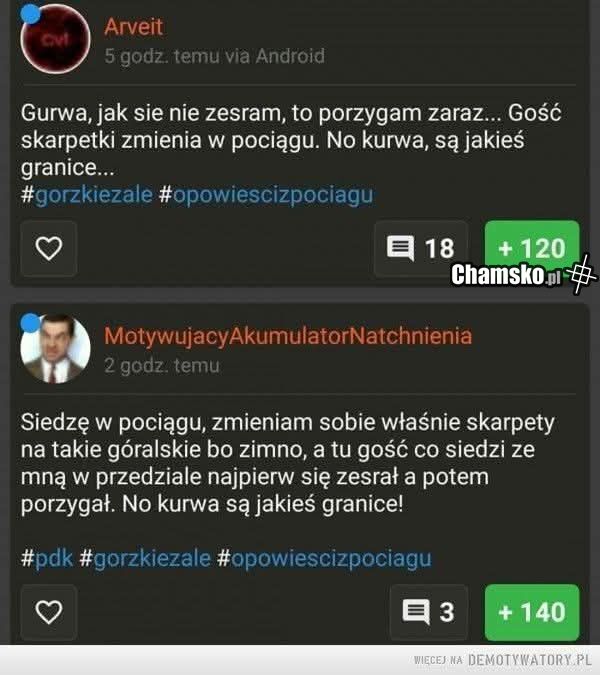This screenshot has height=675, width=600.
Task: Click the '5 godz. temu via Android' timestamp
Action: [214, 56]
